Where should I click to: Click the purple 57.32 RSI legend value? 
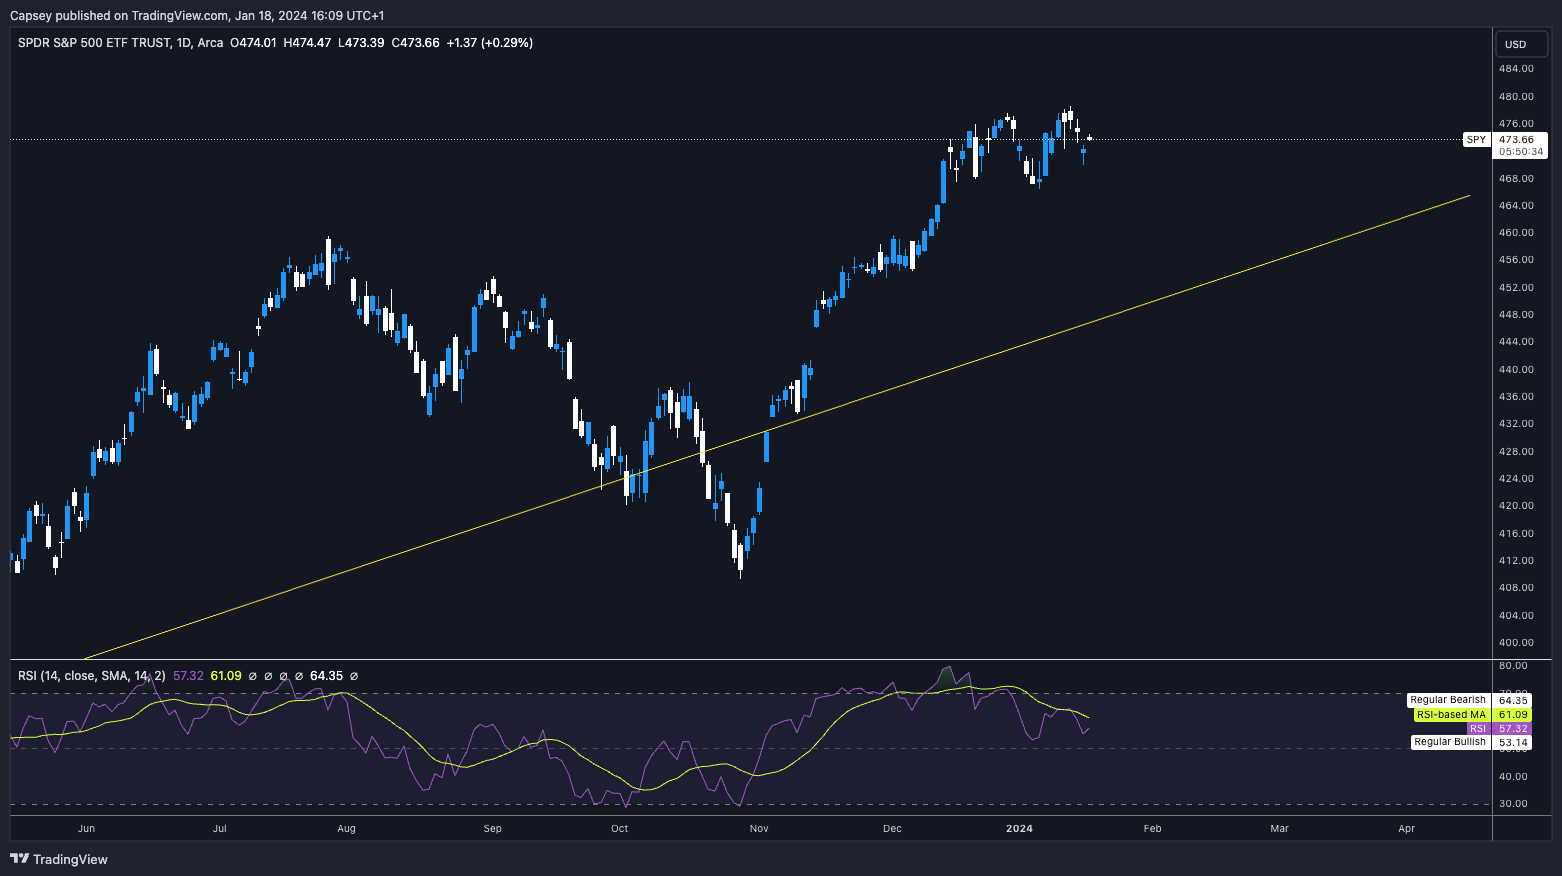[x=188, y=676]
